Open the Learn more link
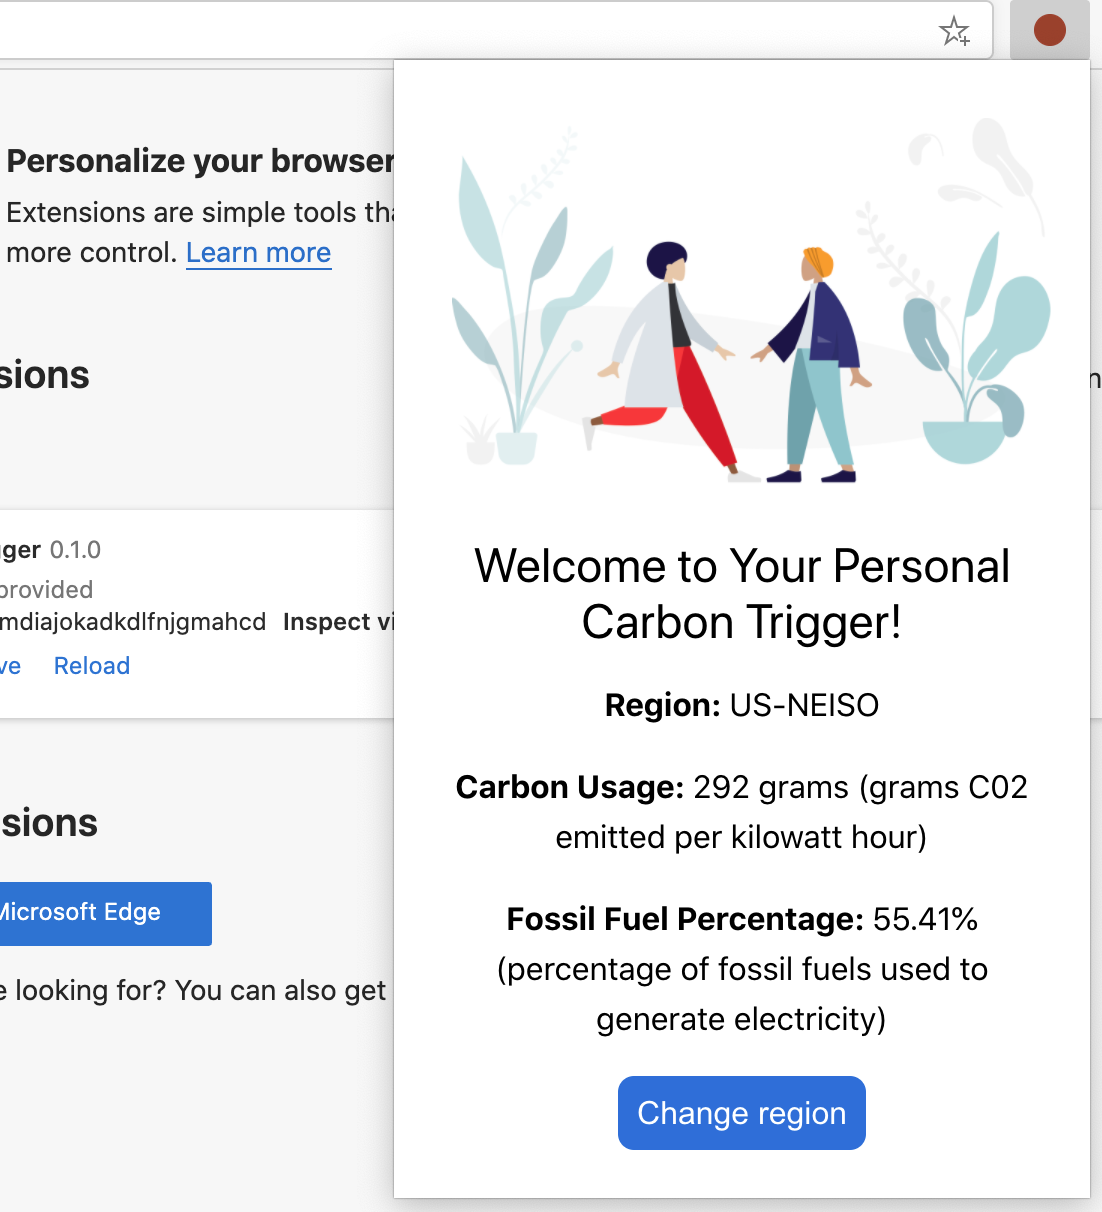Image resolution: width=1102 pixels, height=1212 pixels. pyautogui.click(x=258, y=253)
